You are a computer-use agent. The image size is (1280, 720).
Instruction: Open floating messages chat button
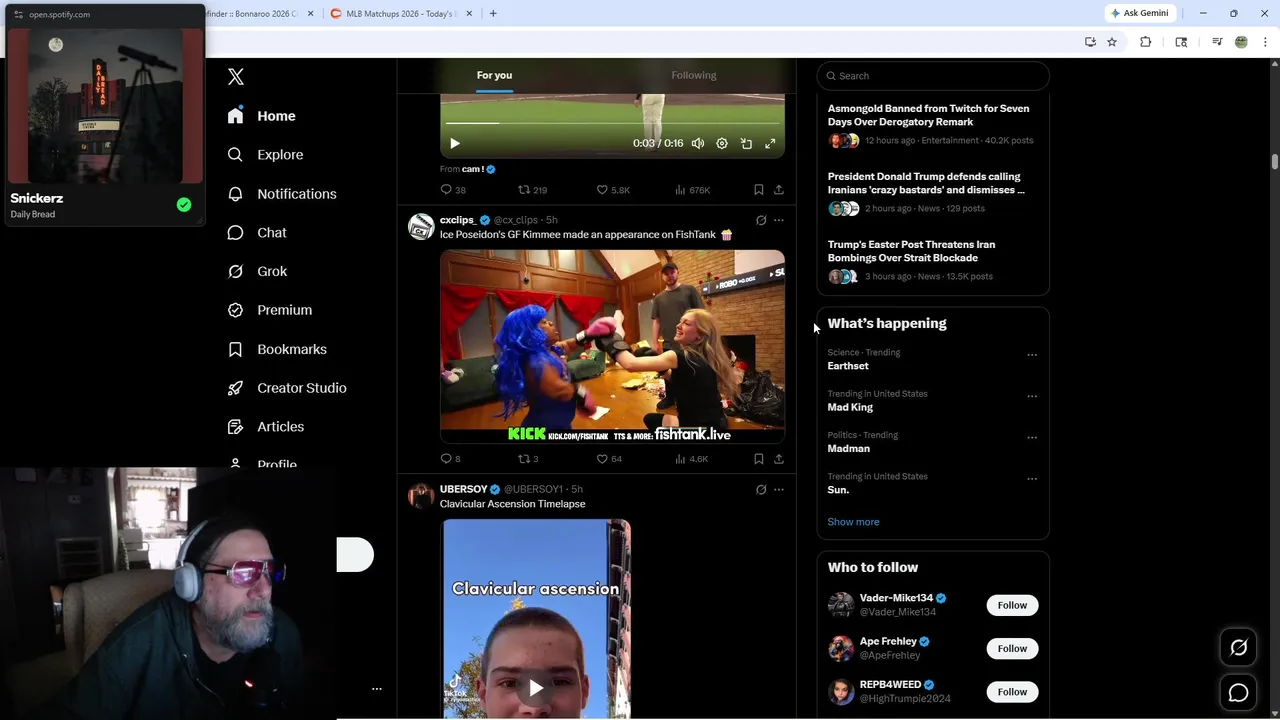click(1238, 693)
